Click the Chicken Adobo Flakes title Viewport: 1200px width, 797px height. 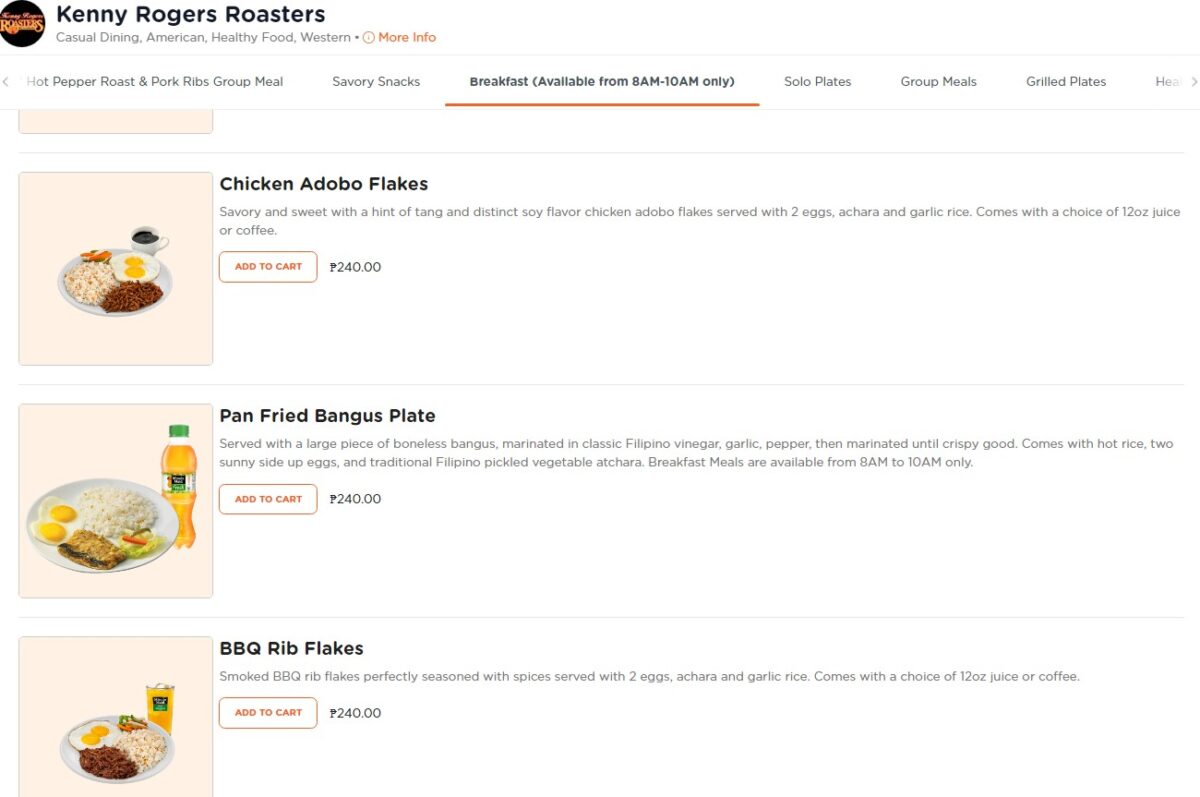323,183
